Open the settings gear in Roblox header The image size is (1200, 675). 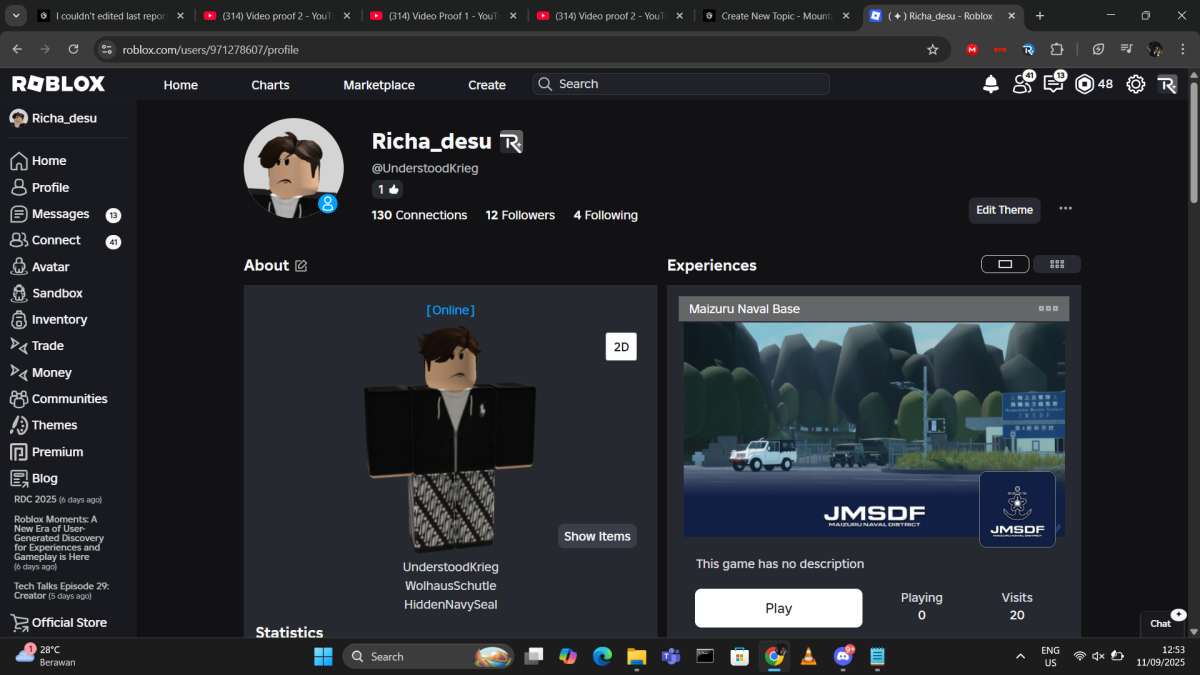[x=1136, y=85]
